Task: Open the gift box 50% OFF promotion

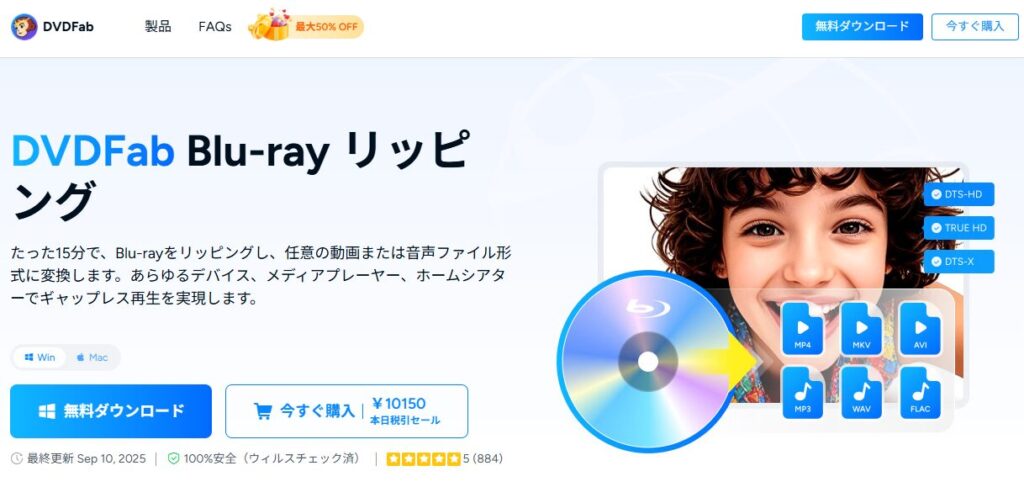Action: click(x=306, y=27)
